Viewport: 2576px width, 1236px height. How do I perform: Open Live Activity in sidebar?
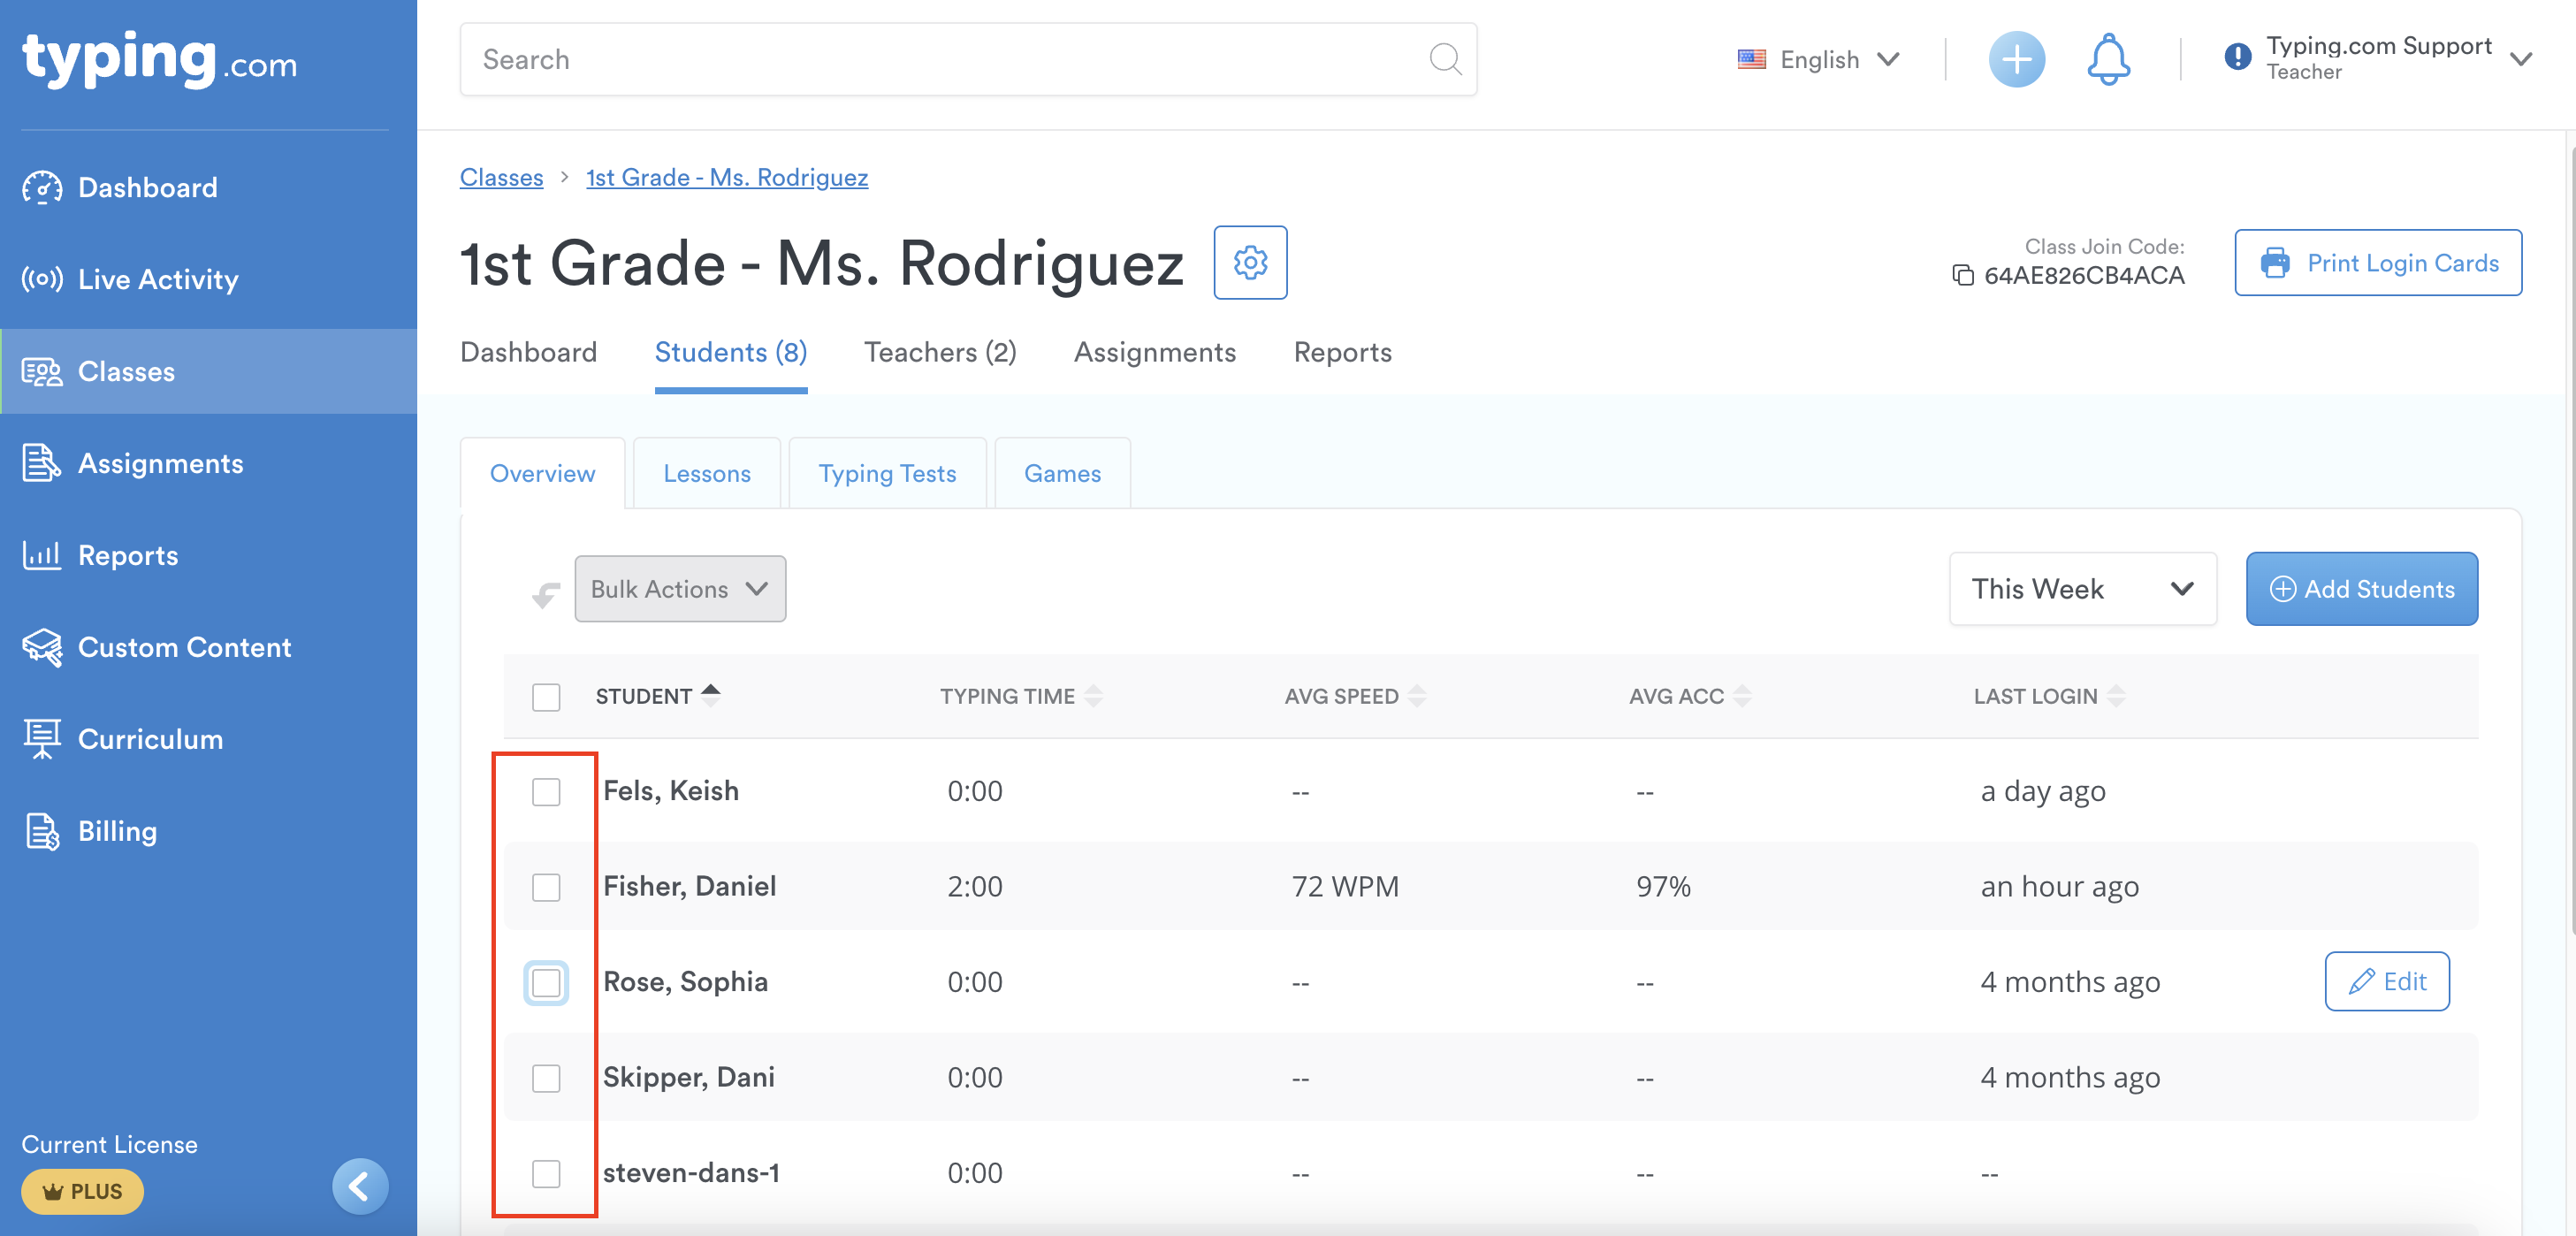(x=157, y=279)
